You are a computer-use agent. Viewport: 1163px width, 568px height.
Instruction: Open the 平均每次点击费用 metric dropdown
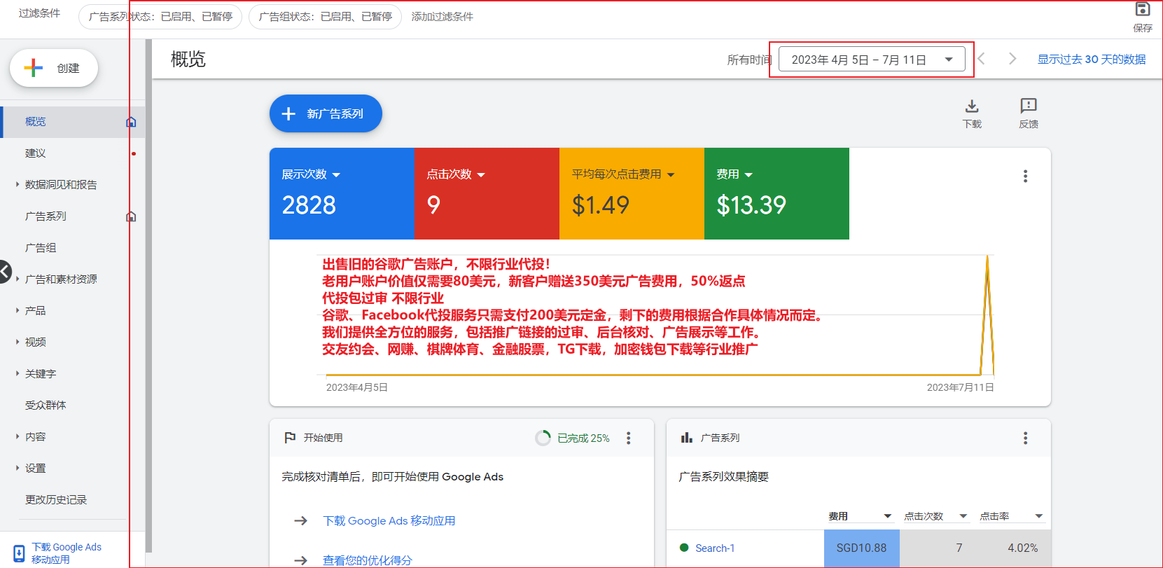click(x=671, y=175)
